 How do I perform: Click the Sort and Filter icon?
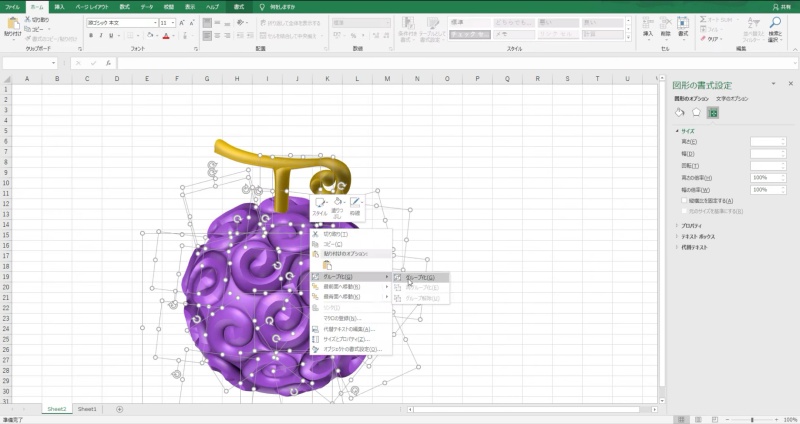click(x=754, y=23)
